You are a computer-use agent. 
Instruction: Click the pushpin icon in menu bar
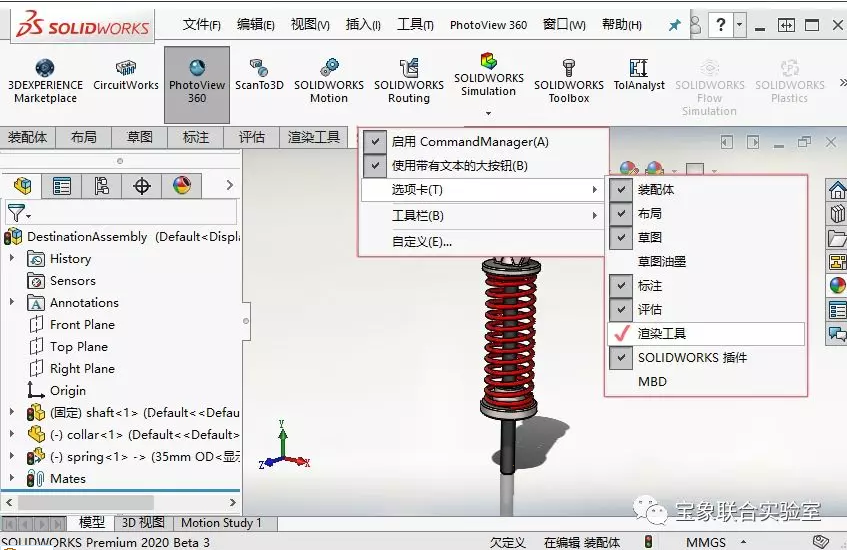pos(675,25)
